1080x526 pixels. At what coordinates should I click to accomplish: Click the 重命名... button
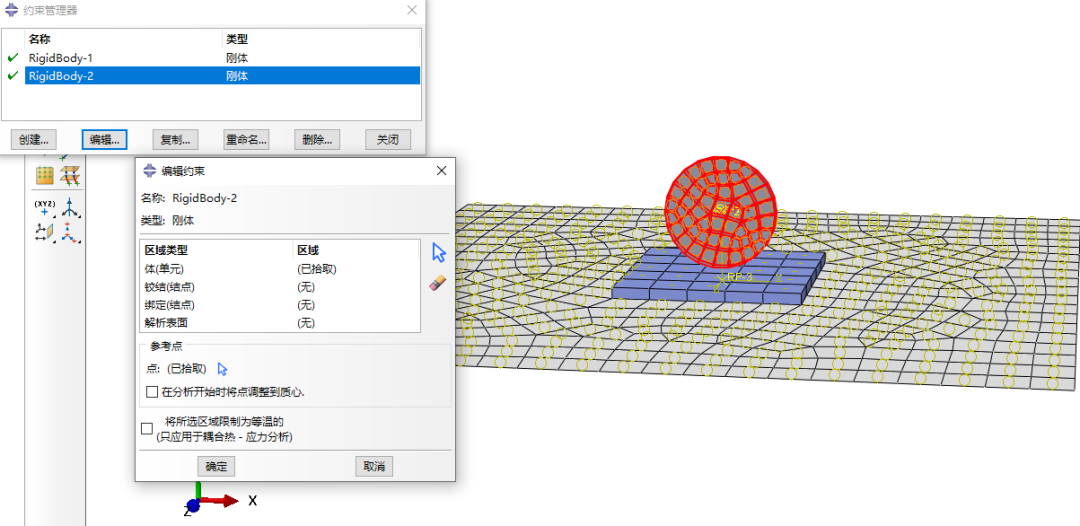click(x=246, y=140)
